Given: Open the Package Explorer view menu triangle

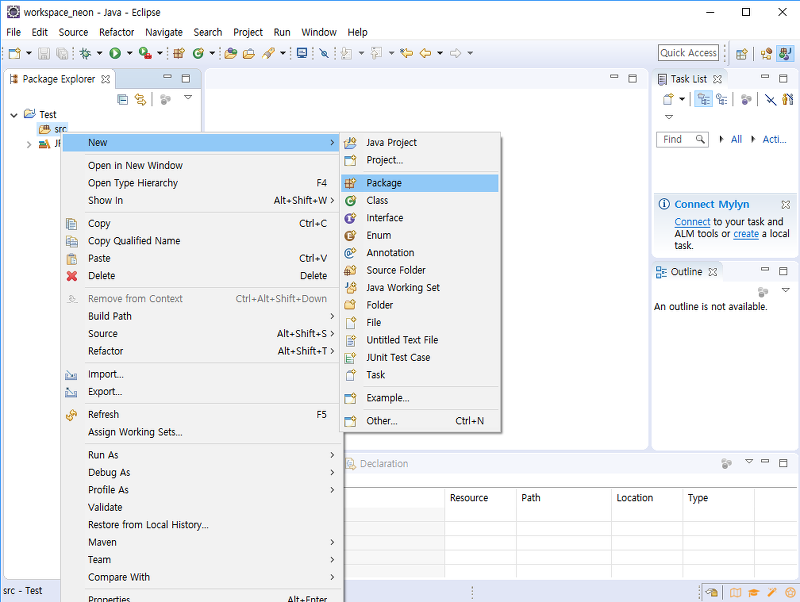Looking at the screenshot, I should pos(188,97).
